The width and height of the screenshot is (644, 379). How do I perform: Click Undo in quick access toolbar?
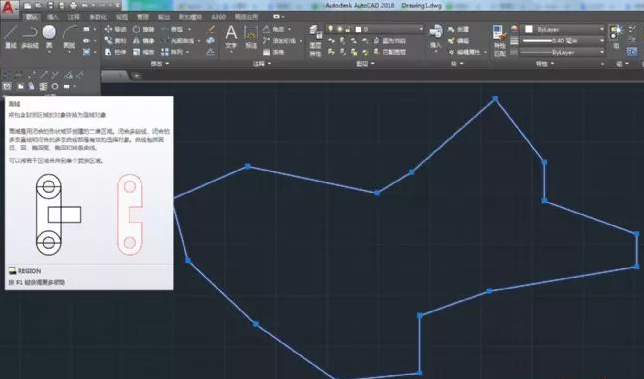85,6
